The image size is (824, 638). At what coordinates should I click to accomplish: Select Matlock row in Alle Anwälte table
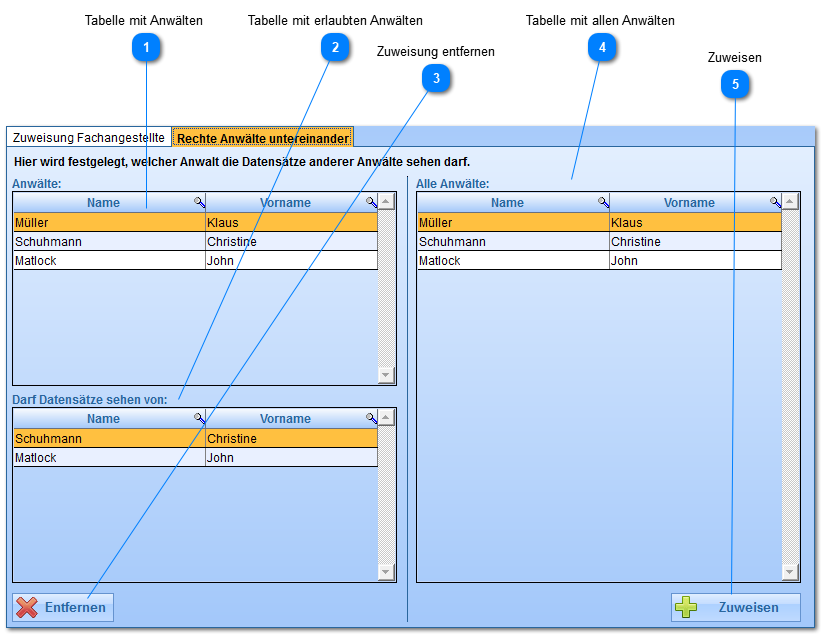[512, 261]
